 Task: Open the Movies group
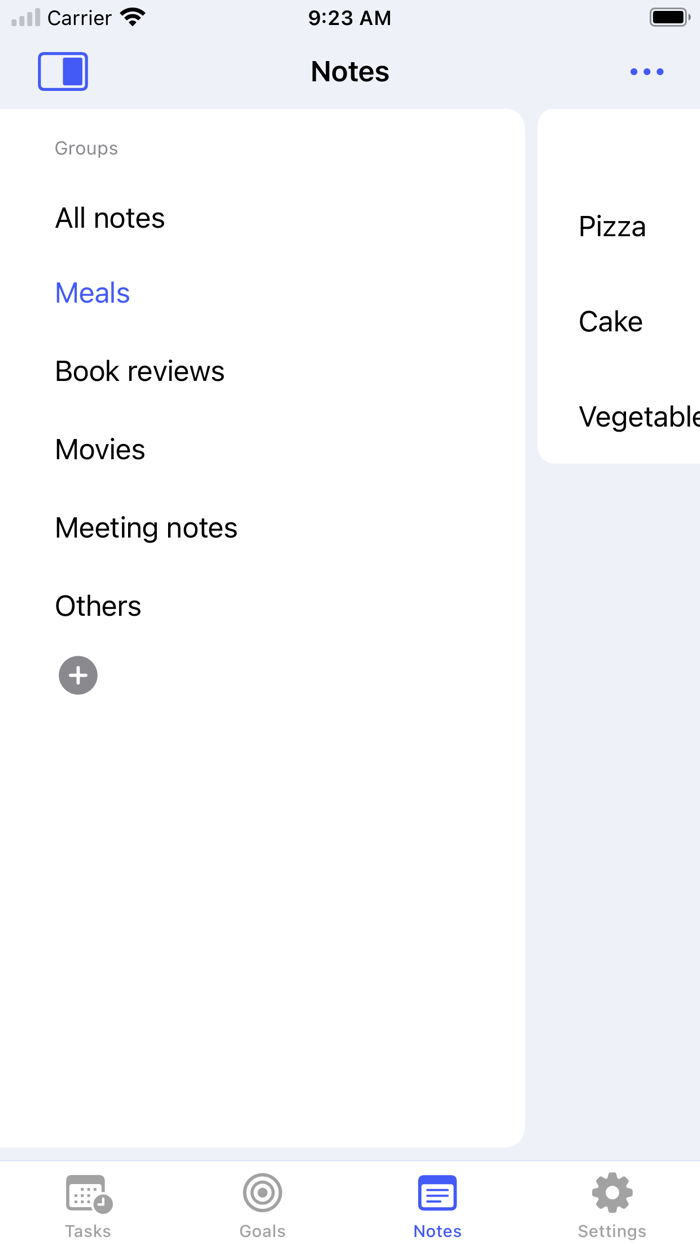(100, 449)
